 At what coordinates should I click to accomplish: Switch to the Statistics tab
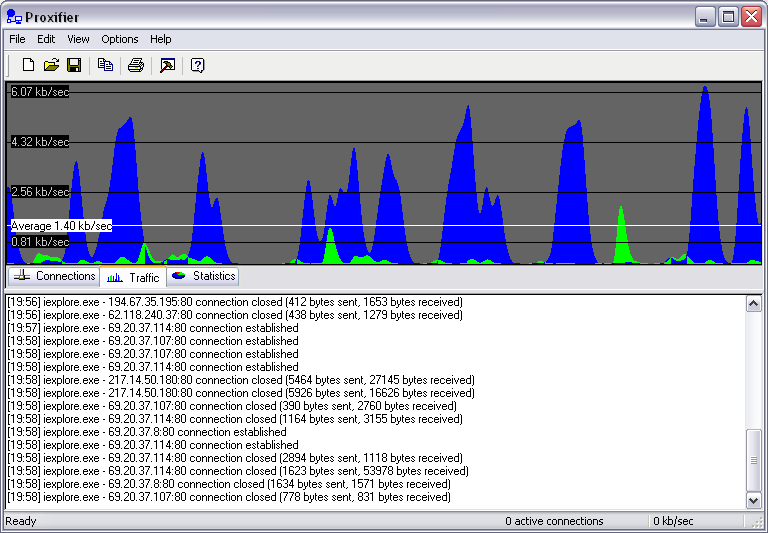pyautogui.click(x=203, y=276)
